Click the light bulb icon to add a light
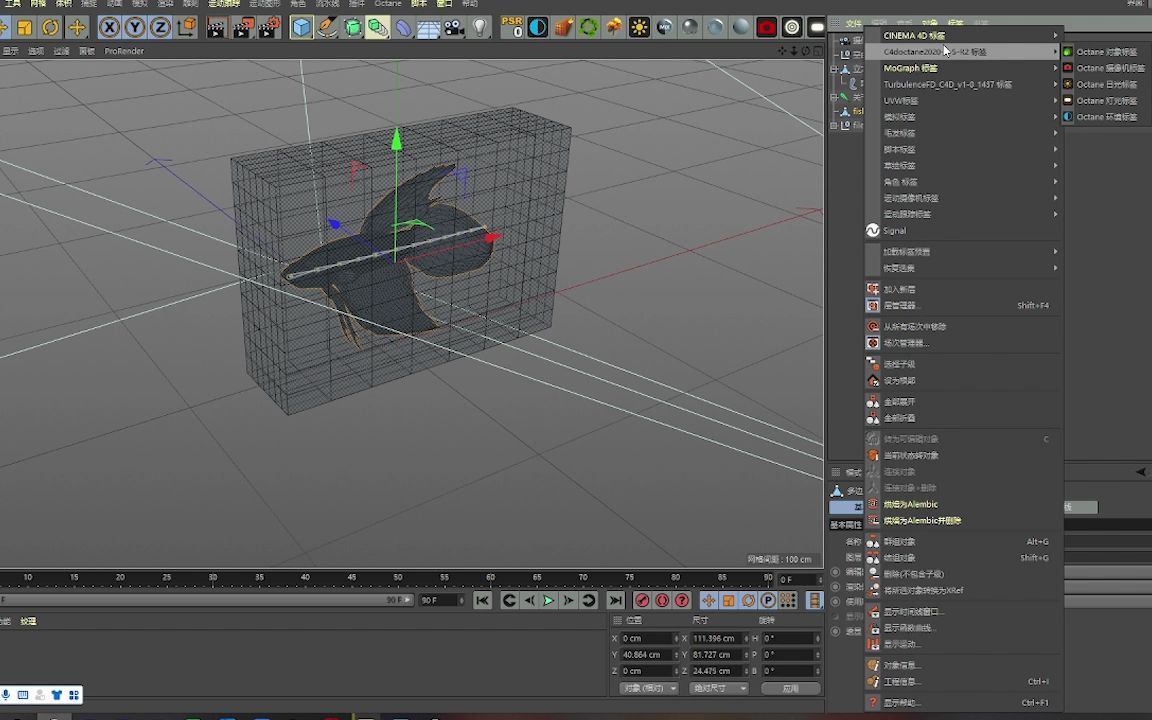Screen dimensions: 1152x720 [479, 27]
